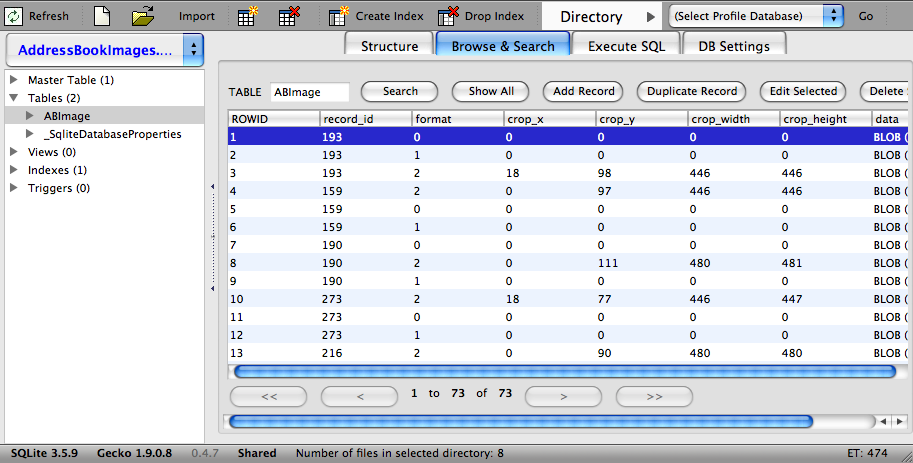Select row 3 with crop_y 98
The width and height of the screenshot is (913, 463).
coord(568,173)
